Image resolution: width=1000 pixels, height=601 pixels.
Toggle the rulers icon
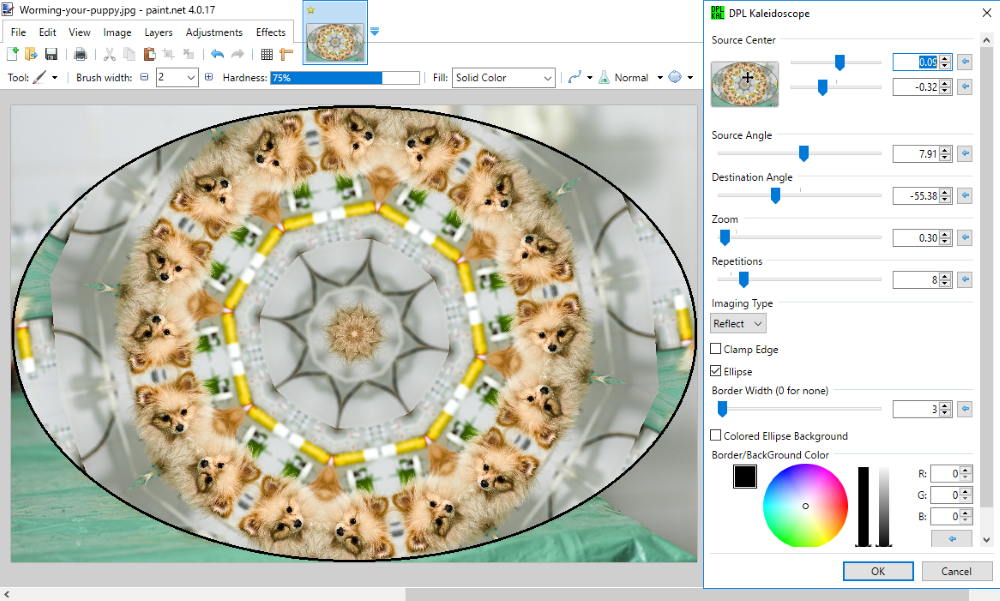pyautogui.click(x=286, y=55)
